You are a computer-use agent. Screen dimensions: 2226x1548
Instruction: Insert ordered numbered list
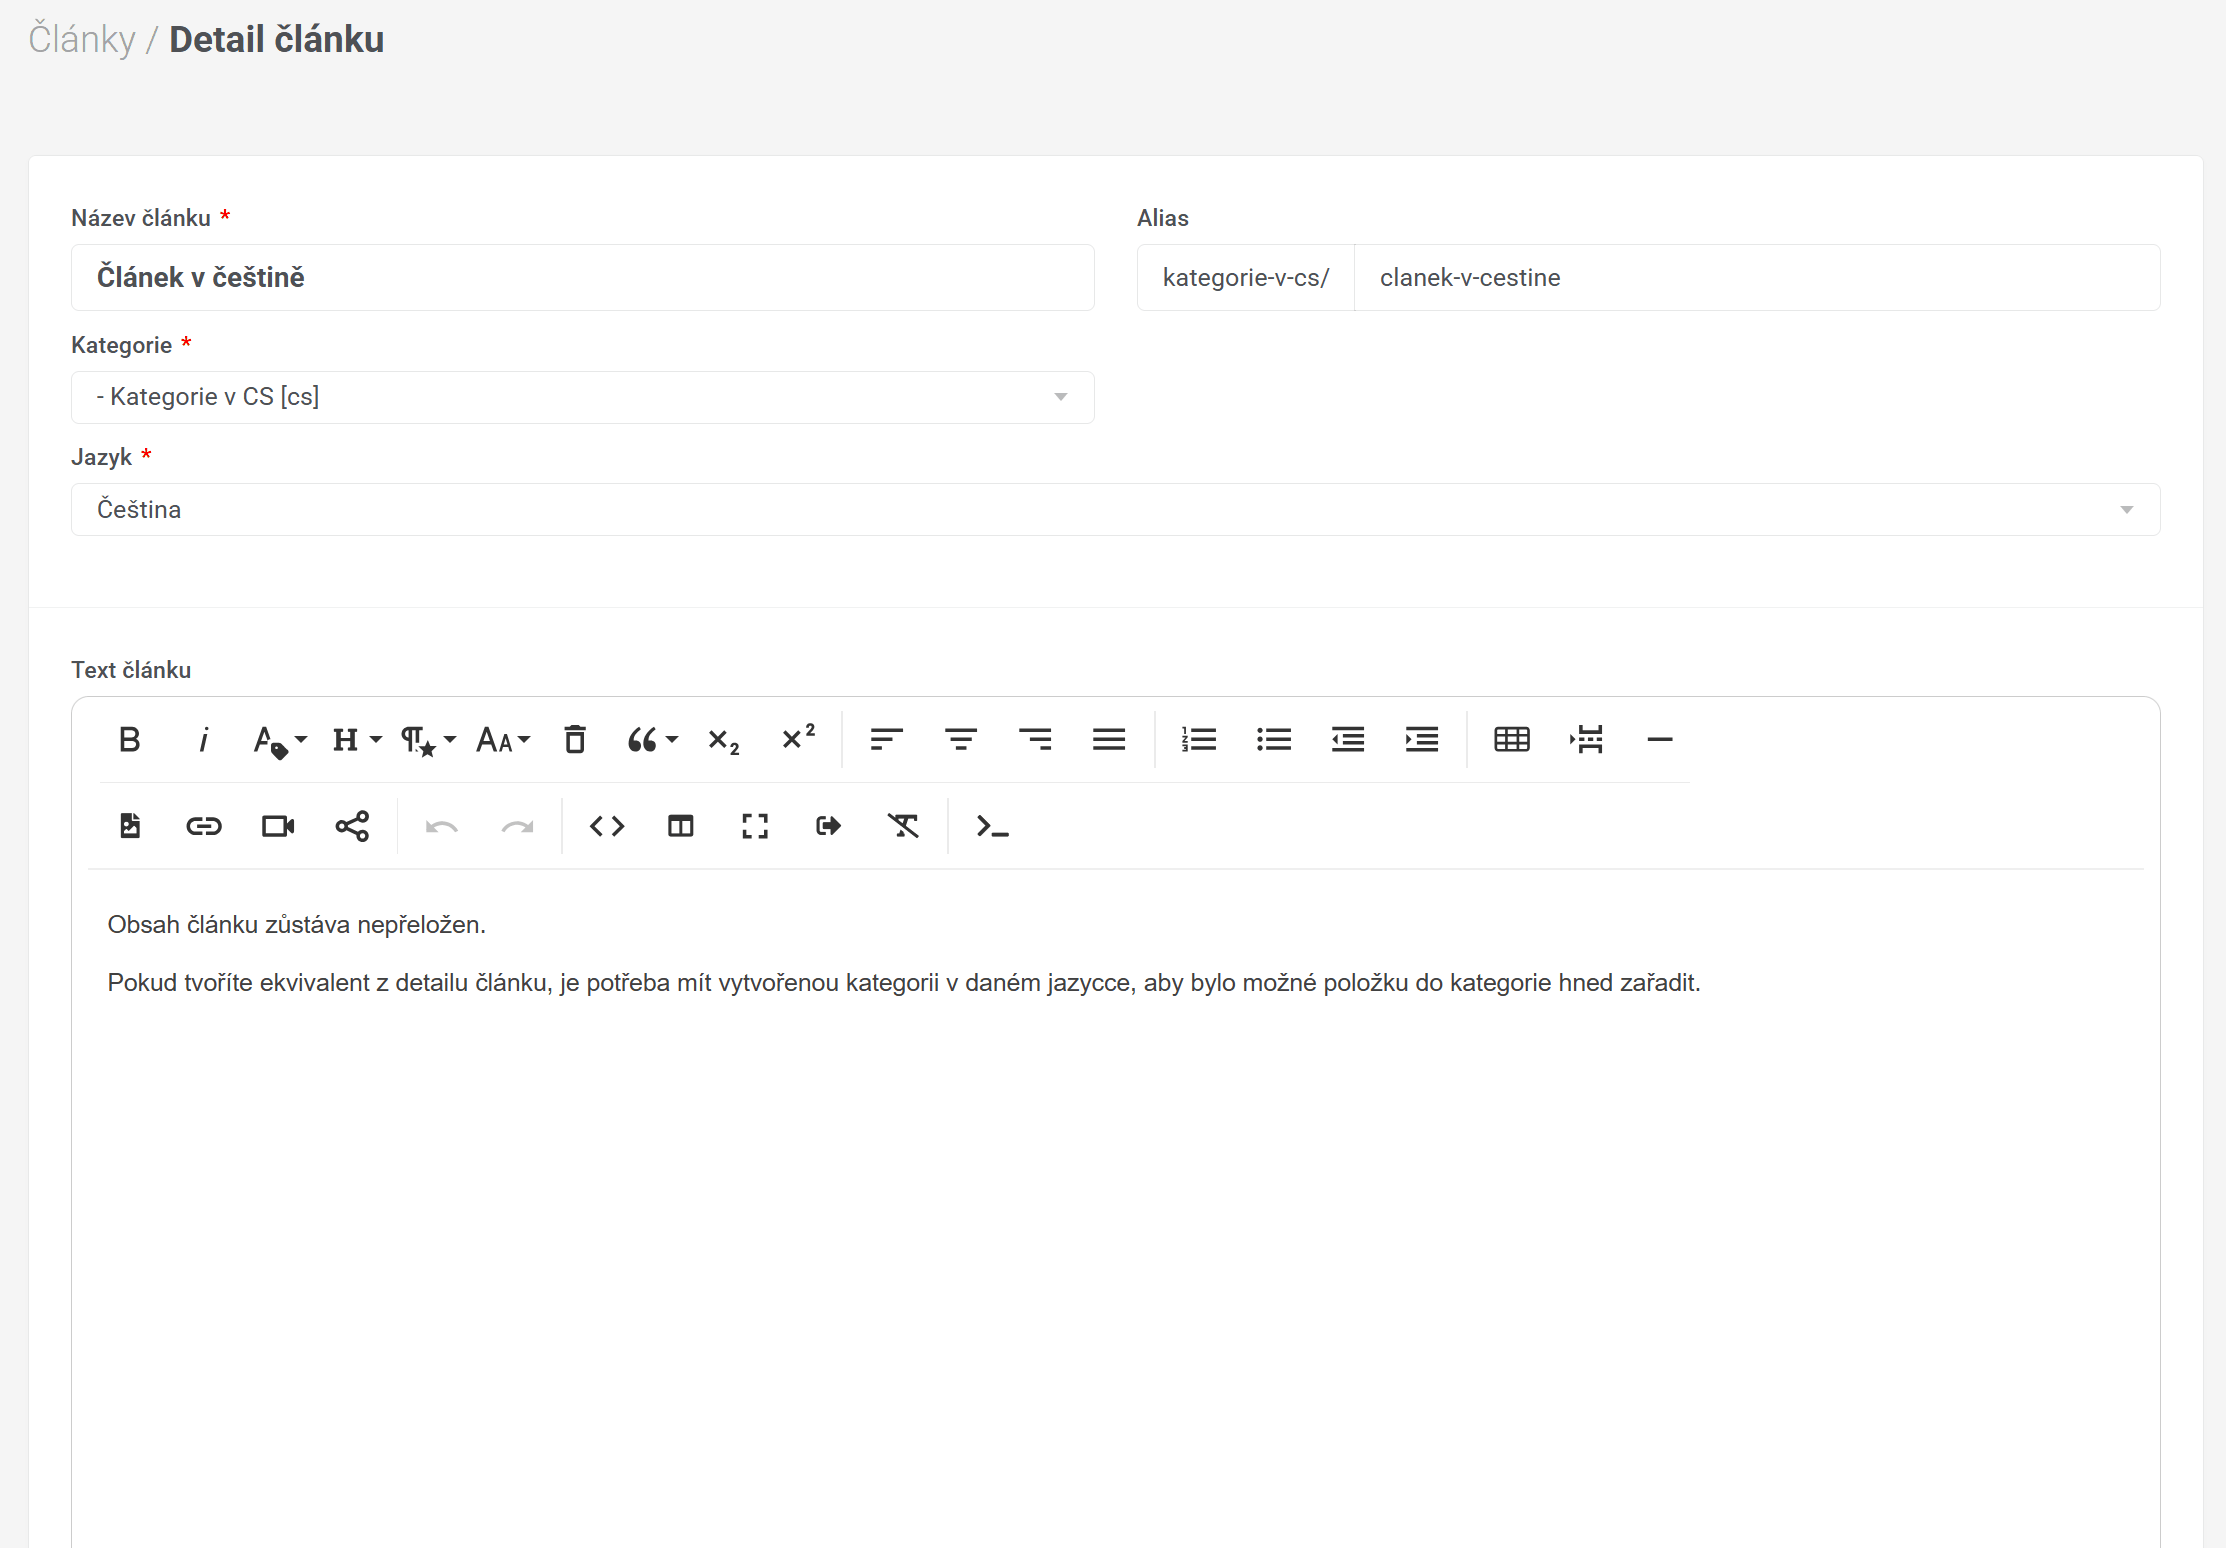click(1199, 740)
